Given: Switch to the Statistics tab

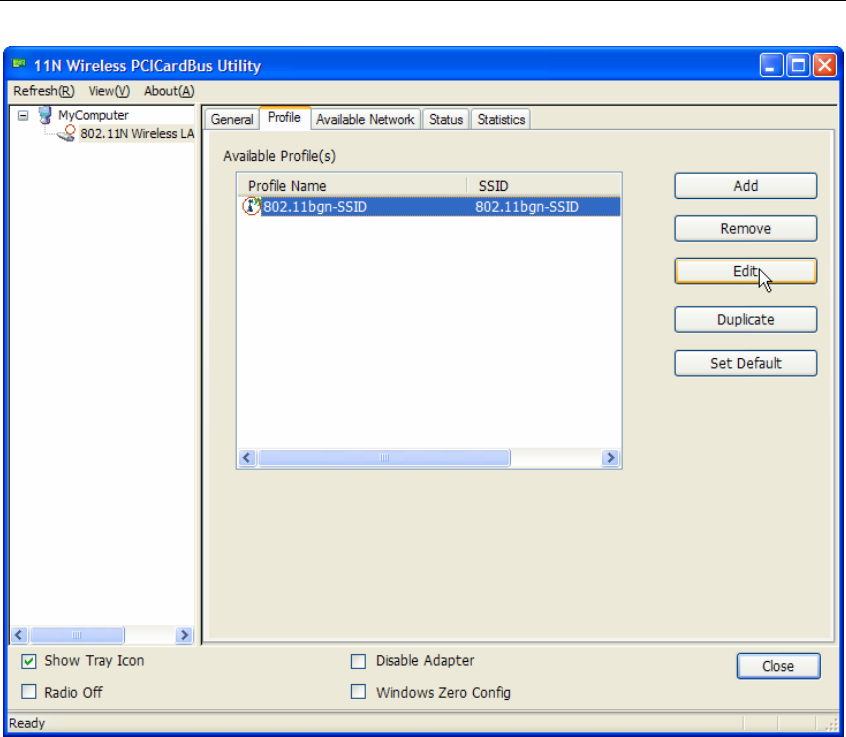Looking at the screenshot, I should pyautogui.click(x=501, y=119).
